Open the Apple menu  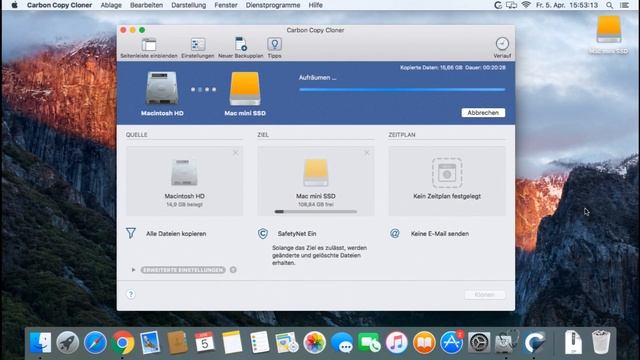coord(14,5)
